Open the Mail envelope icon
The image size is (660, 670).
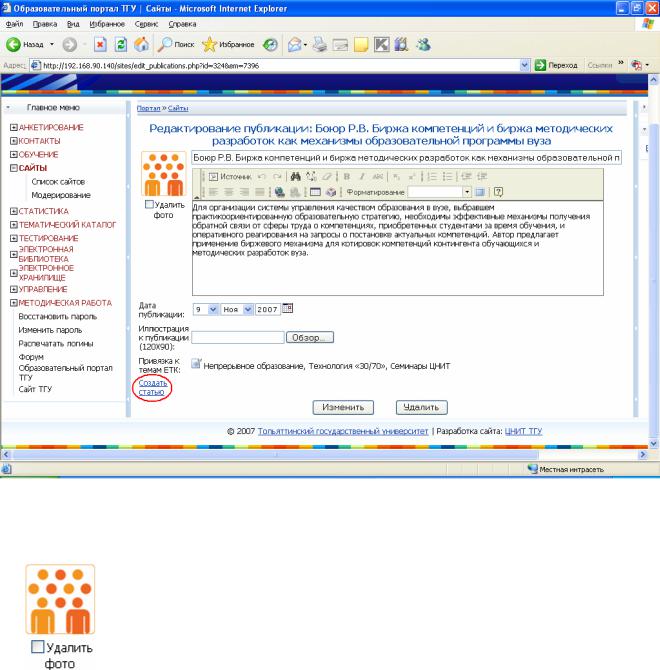[294, 44]
